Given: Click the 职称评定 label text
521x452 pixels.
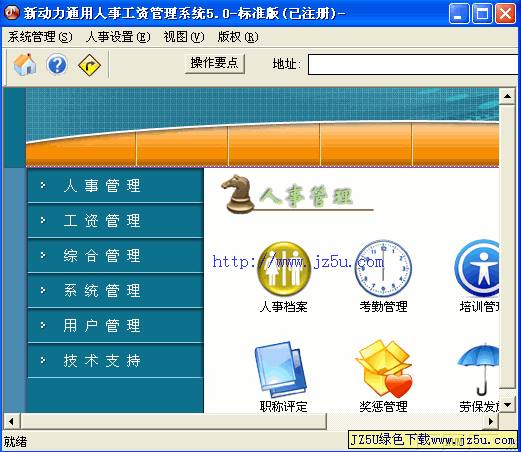Looking at the screenshot, I should (x=284, y=406).
